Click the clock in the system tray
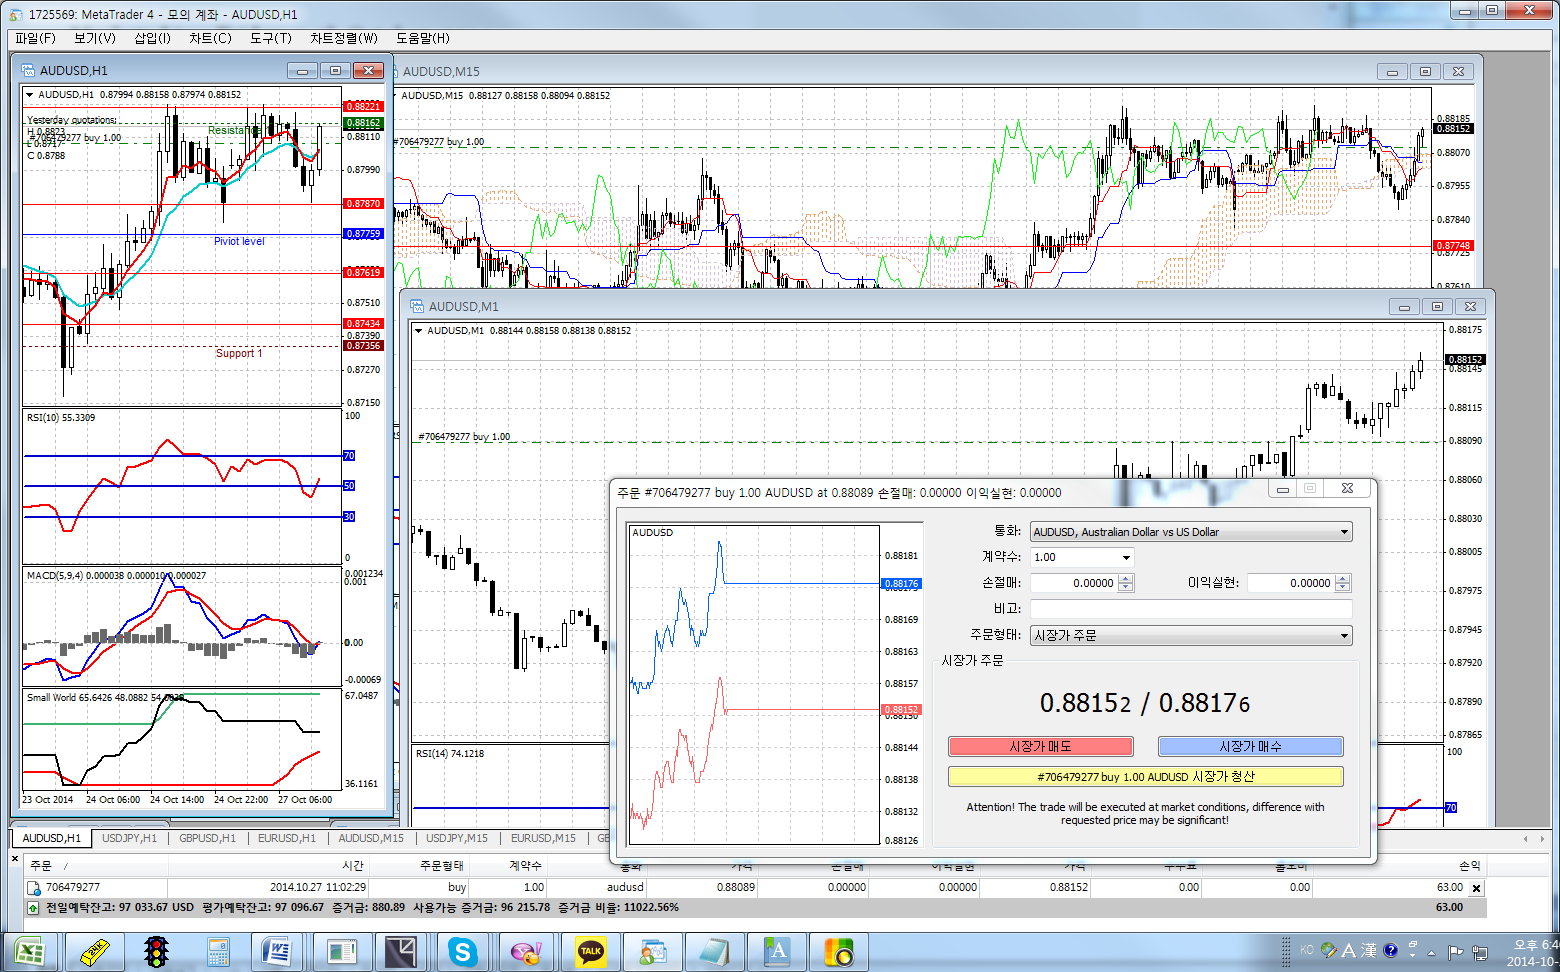Screen dimensions: 1560x972 [1534, 952]
